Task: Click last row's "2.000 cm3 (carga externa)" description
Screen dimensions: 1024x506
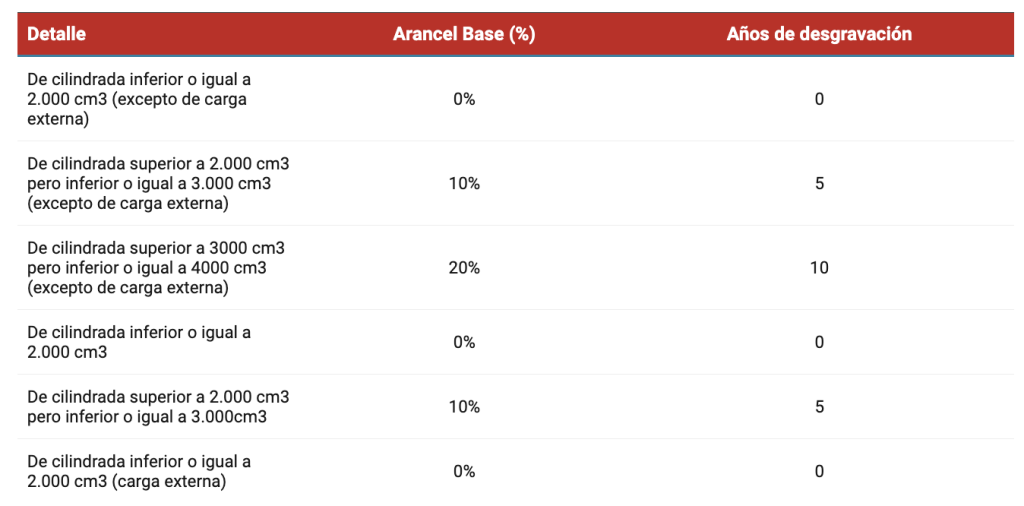Action: [138, 471]
